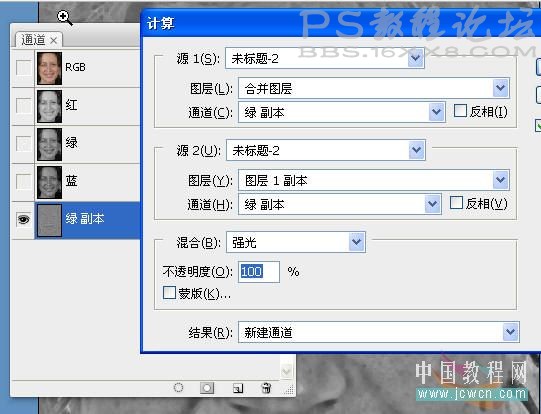Show the RGB channel visibility box
Image resolution: width=541 pixels, height=414 pixels.
[23, 68]
